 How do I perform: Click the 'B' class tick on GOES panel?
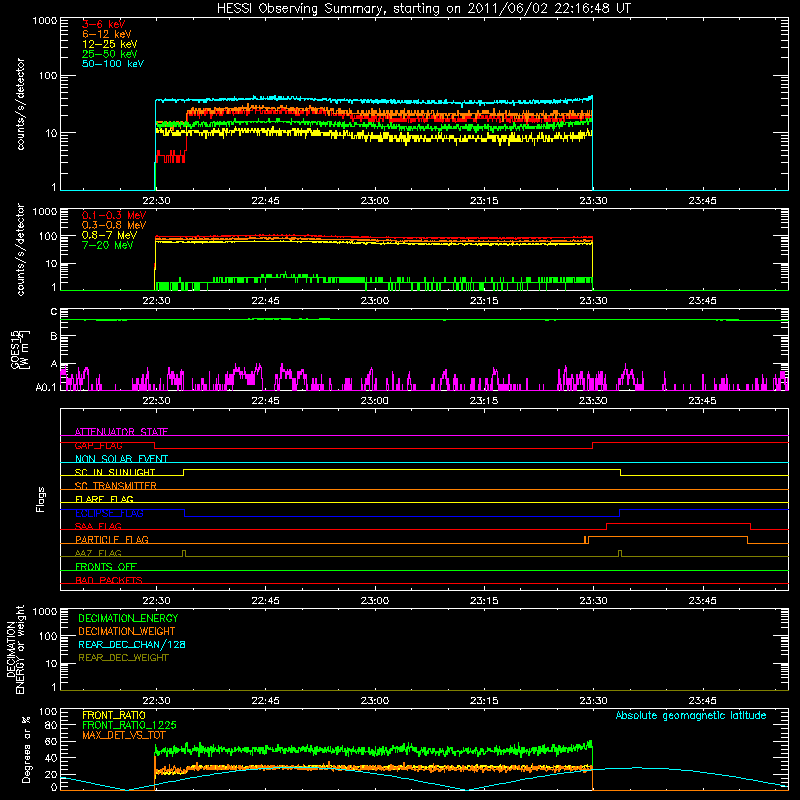[54, 337]
